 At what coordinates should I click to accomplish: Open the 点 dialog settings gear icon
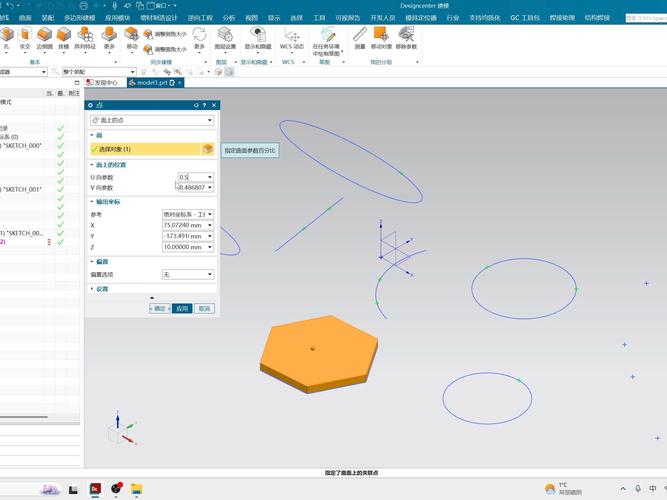click(x=90, y=105)
